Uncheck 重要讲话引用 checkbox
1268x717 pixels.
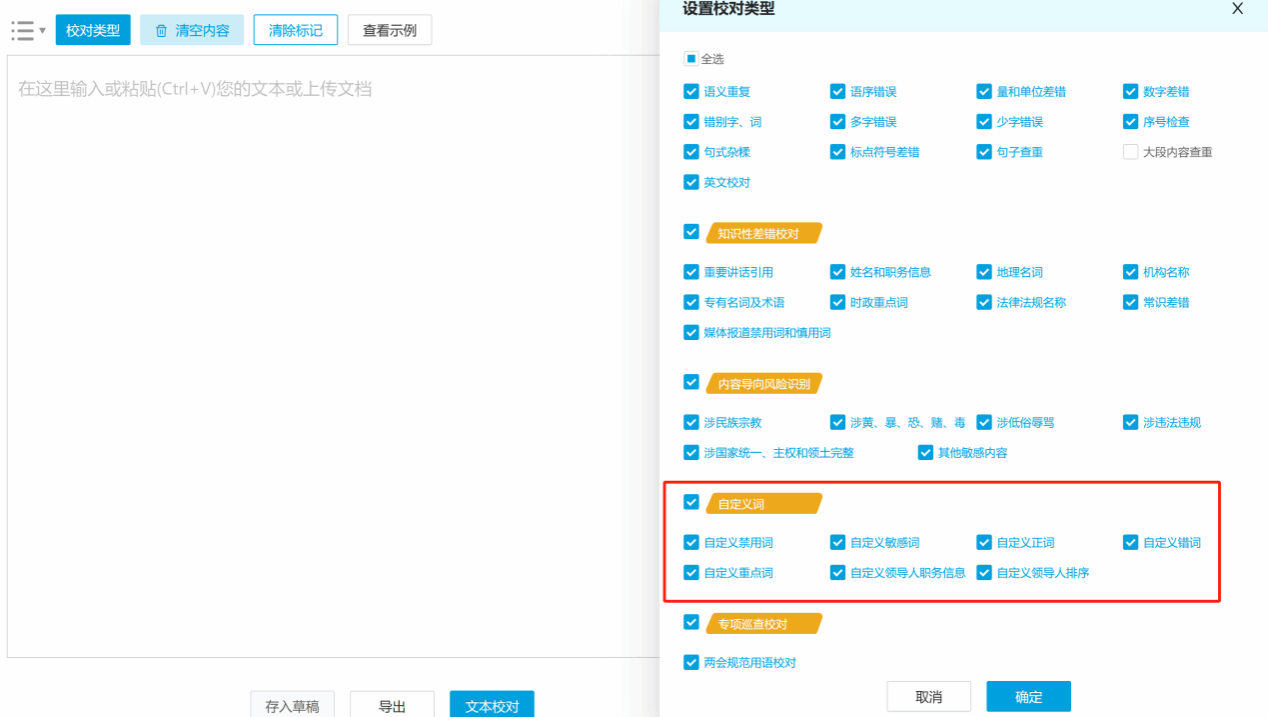pos(691,272)
